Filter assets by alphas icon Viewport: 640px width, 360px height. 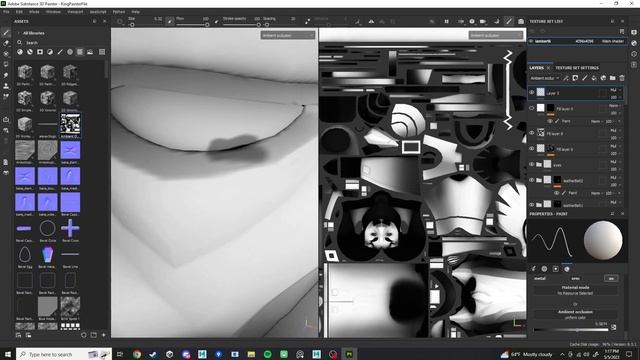(70, 52)
